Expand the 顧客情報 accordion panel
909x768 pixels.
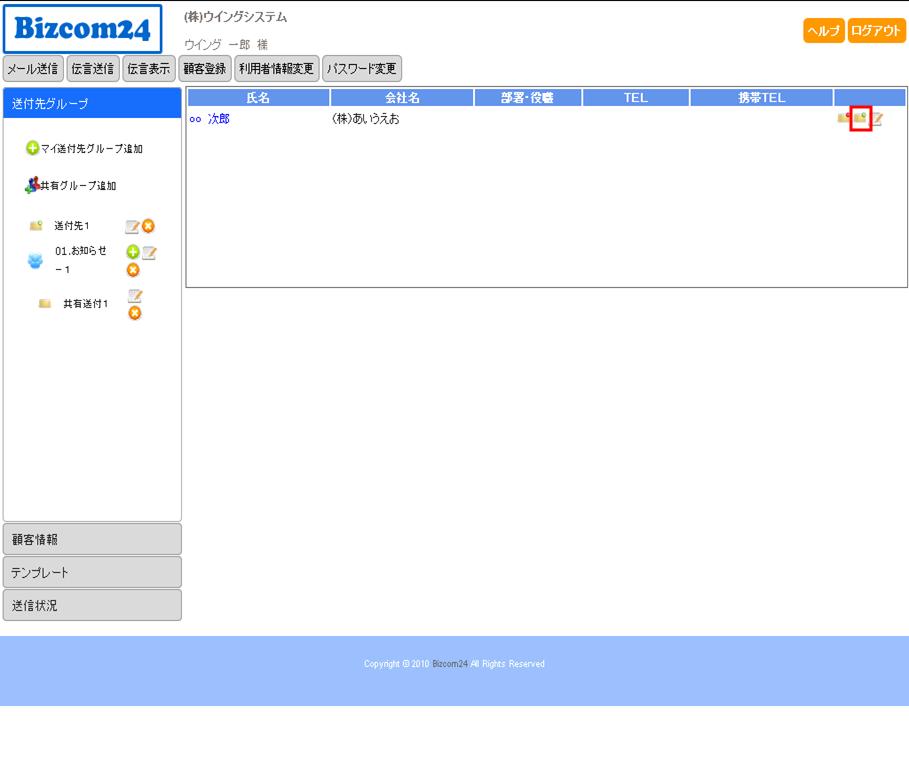92,539
